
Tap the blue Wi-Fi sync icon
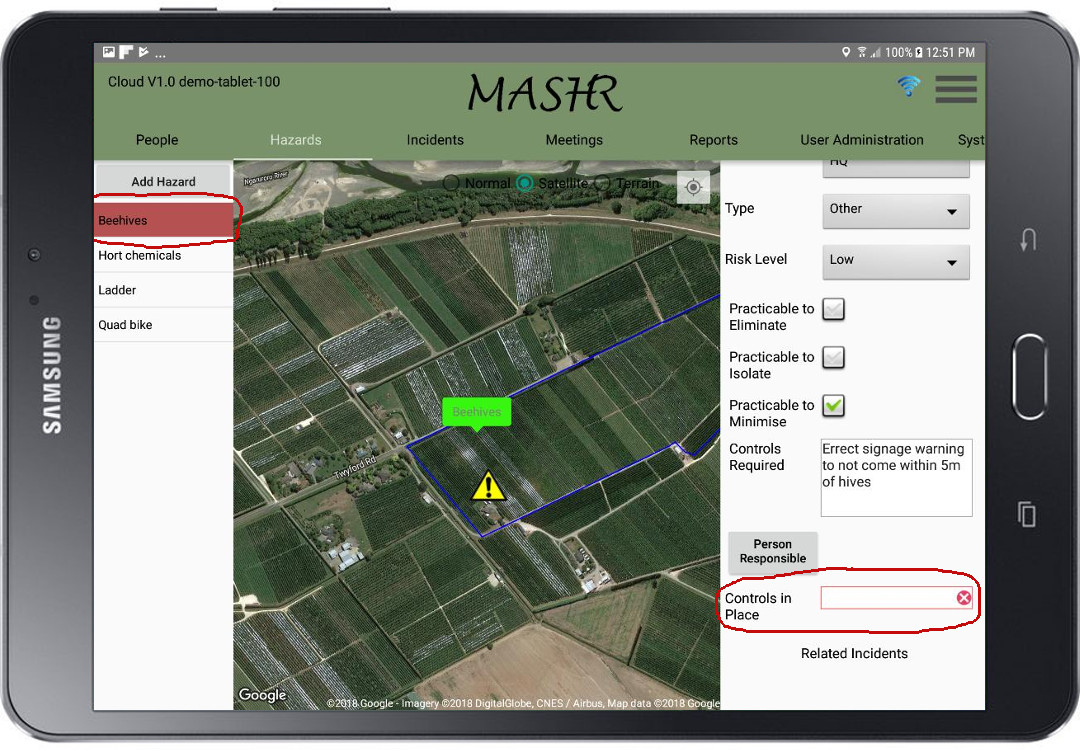click(908, 86)
